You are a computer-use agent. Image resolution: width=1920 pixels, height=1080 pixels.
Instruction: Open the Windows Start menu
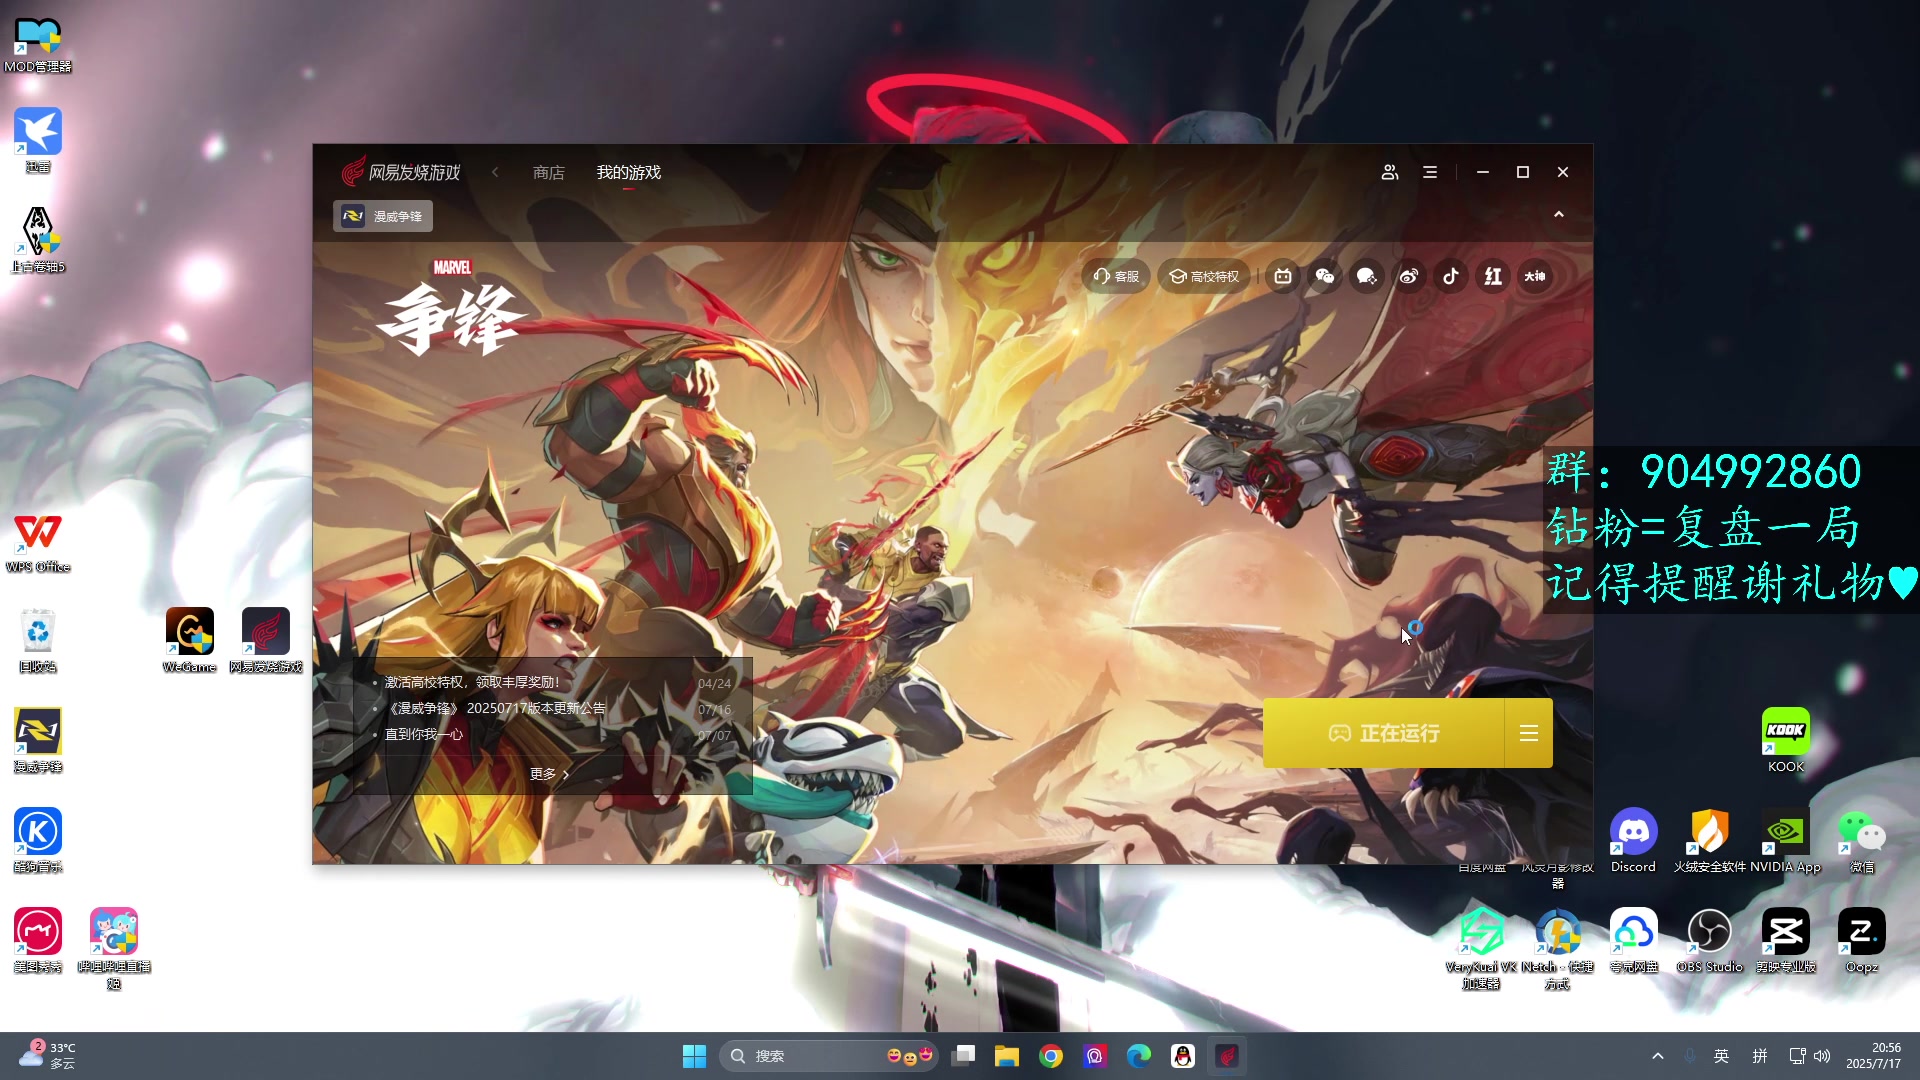coord(694,1056)
